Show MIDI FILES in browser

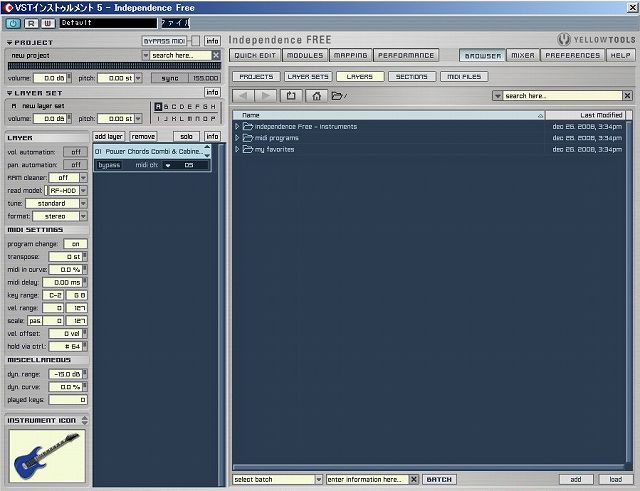coord(464,77)
